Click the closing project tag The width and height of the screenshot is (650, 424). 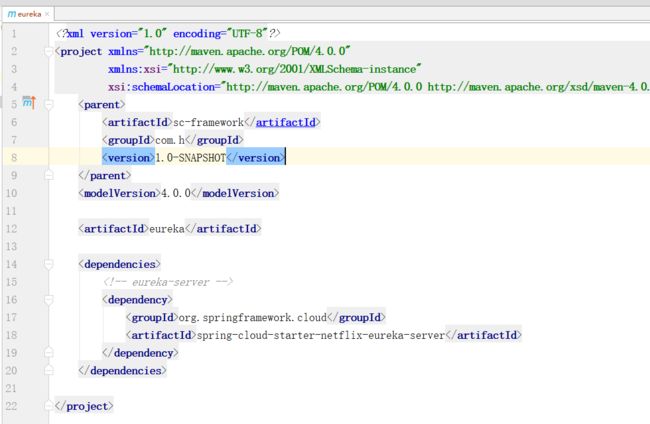[84, 406]
